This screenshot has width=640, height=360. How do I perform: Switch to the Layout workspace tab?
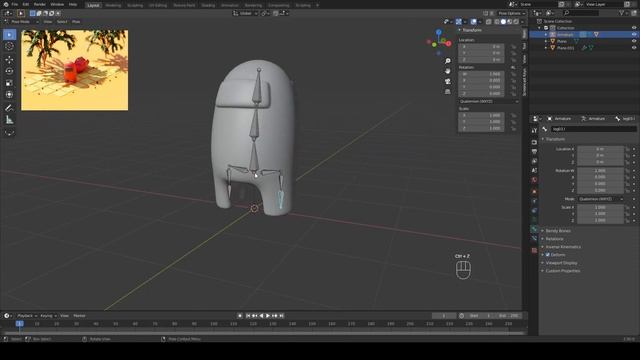(93, 5)
